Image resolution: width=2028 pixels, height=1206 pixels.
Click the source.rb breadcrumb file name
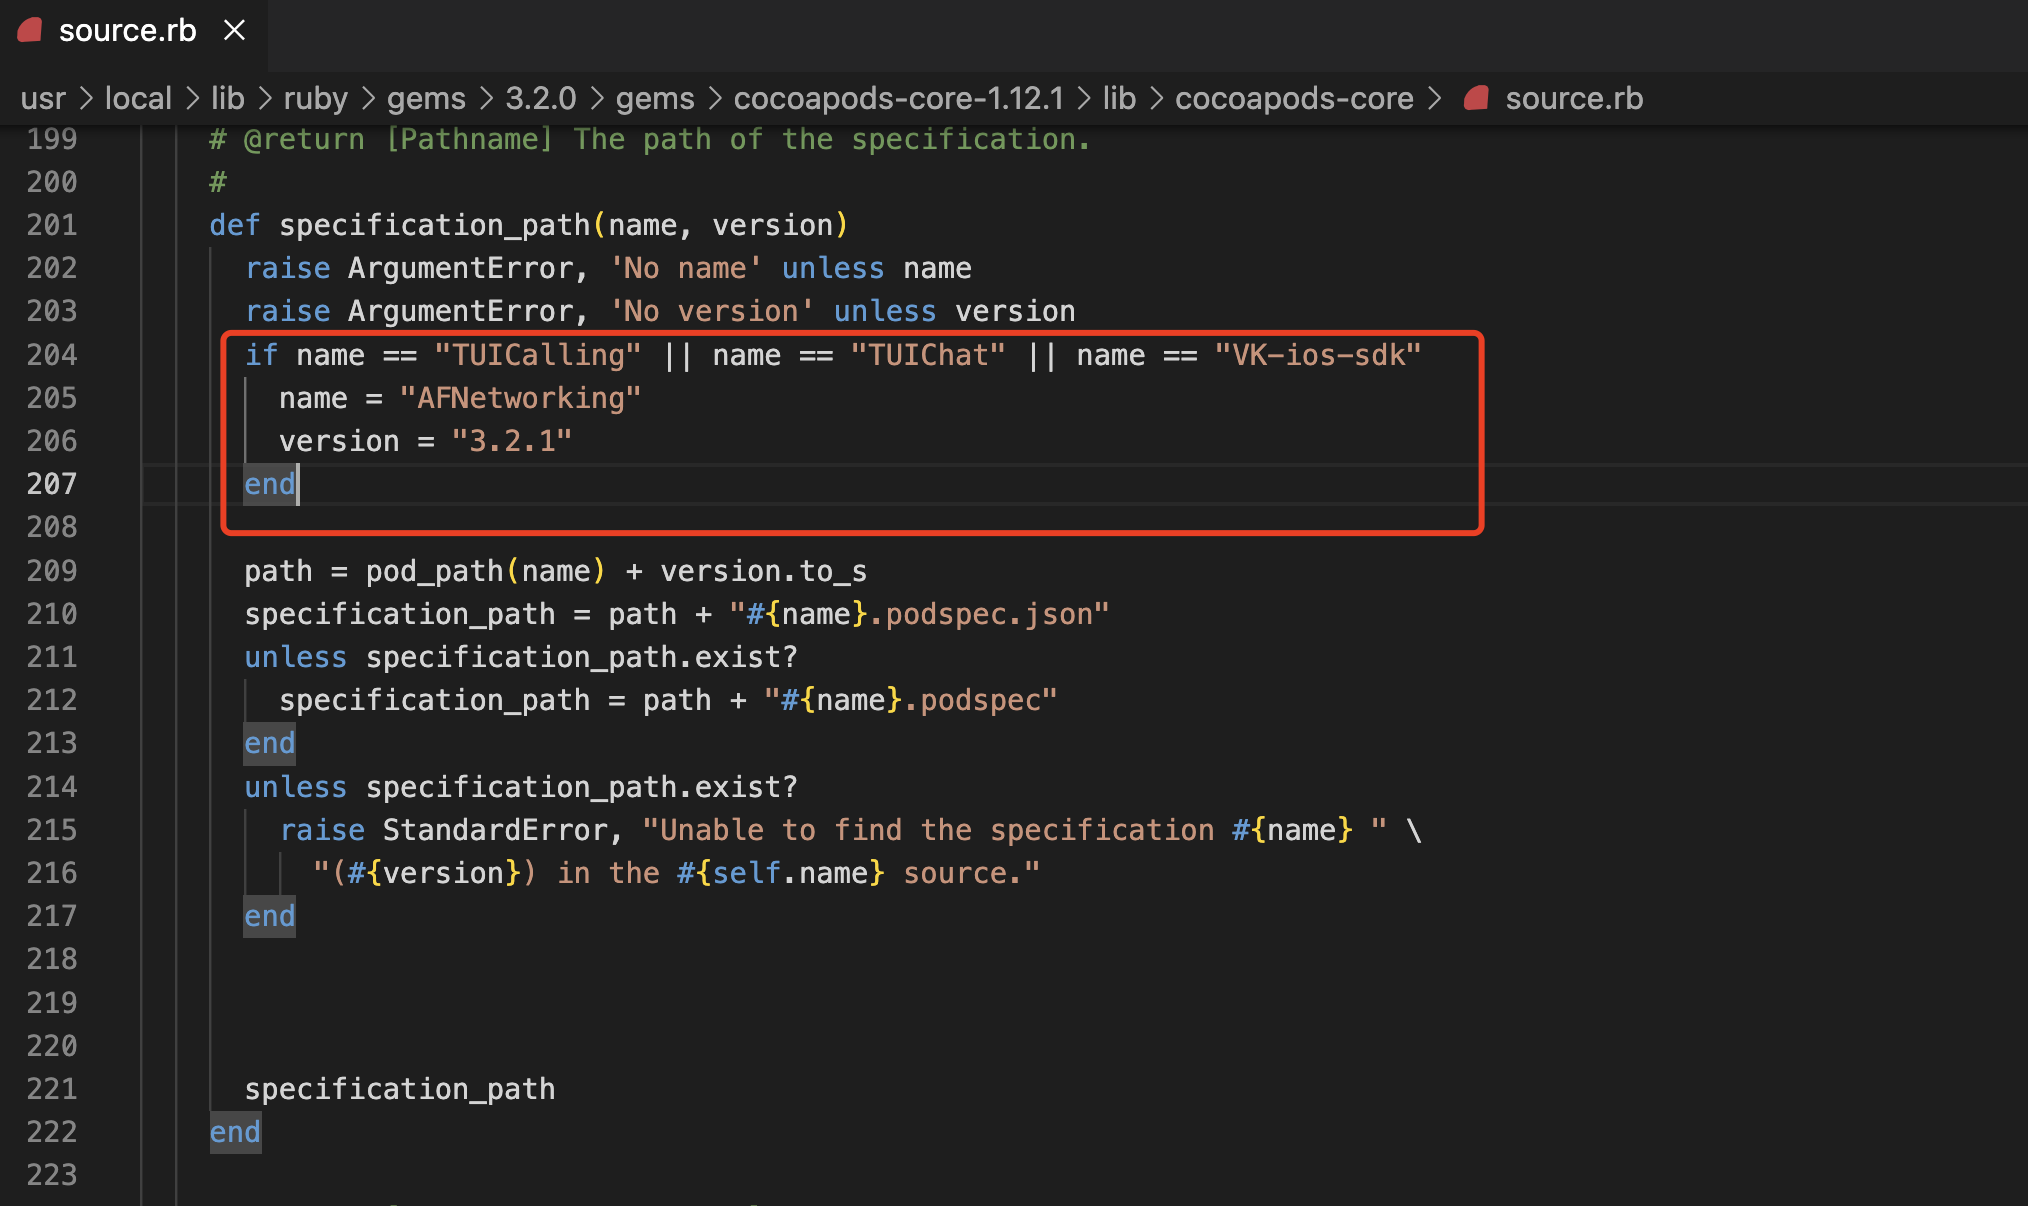pyautogui.click(x=1574, y=98)
